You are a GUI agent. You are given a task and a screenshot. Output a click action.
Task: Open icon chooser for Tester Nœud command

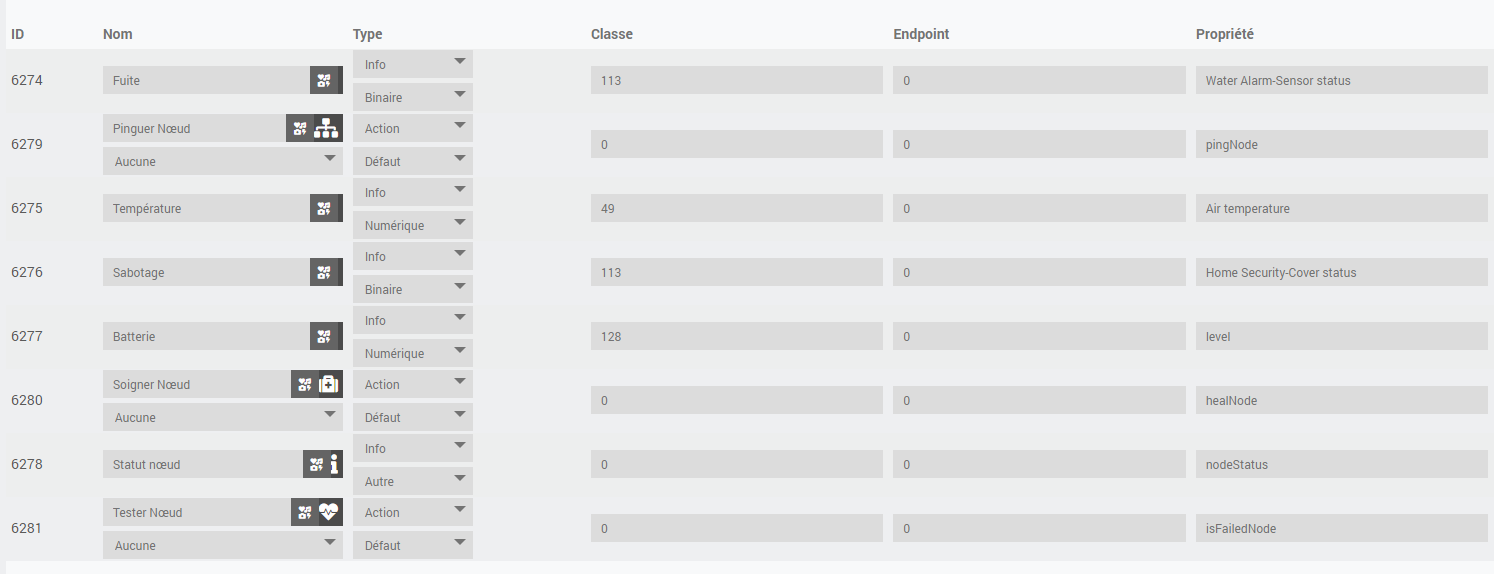point(304,512)
